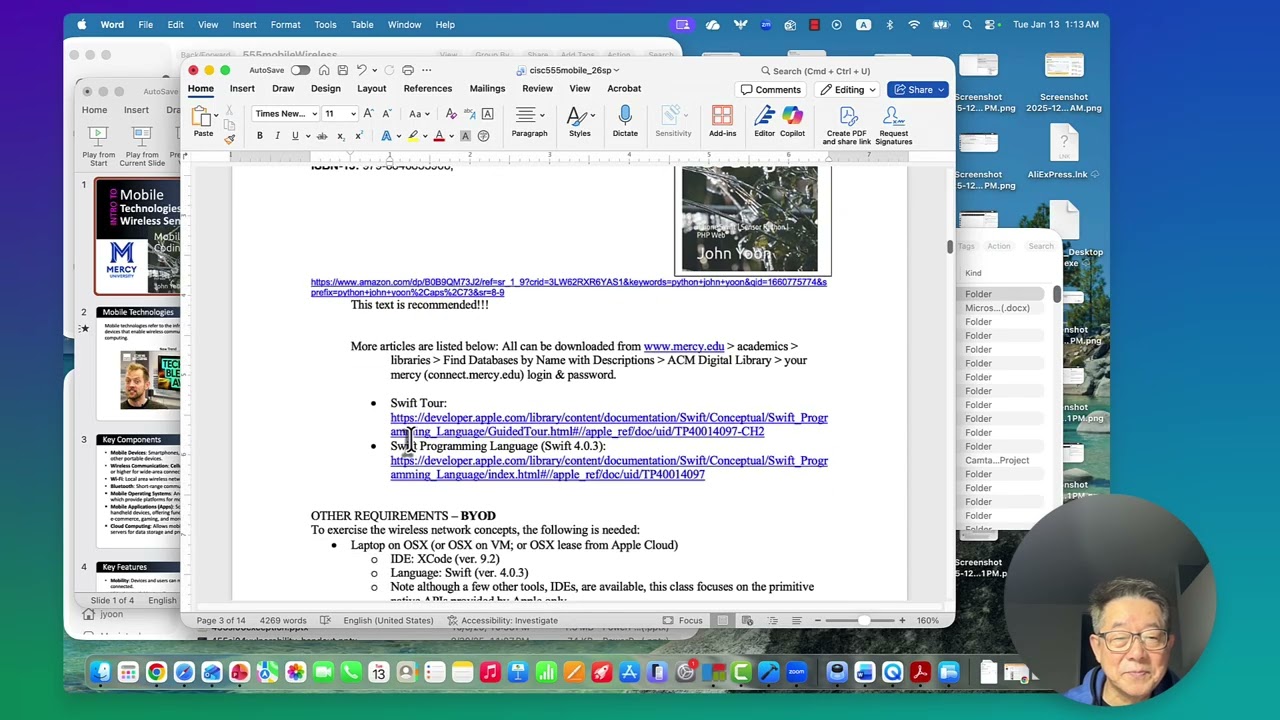Increase font size with grow icon

[369, 114]
